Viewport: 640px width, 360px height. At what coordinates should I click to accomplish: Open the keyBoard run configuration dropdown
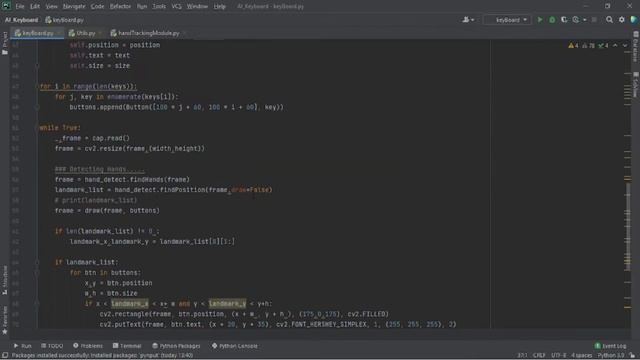point(508,20)
